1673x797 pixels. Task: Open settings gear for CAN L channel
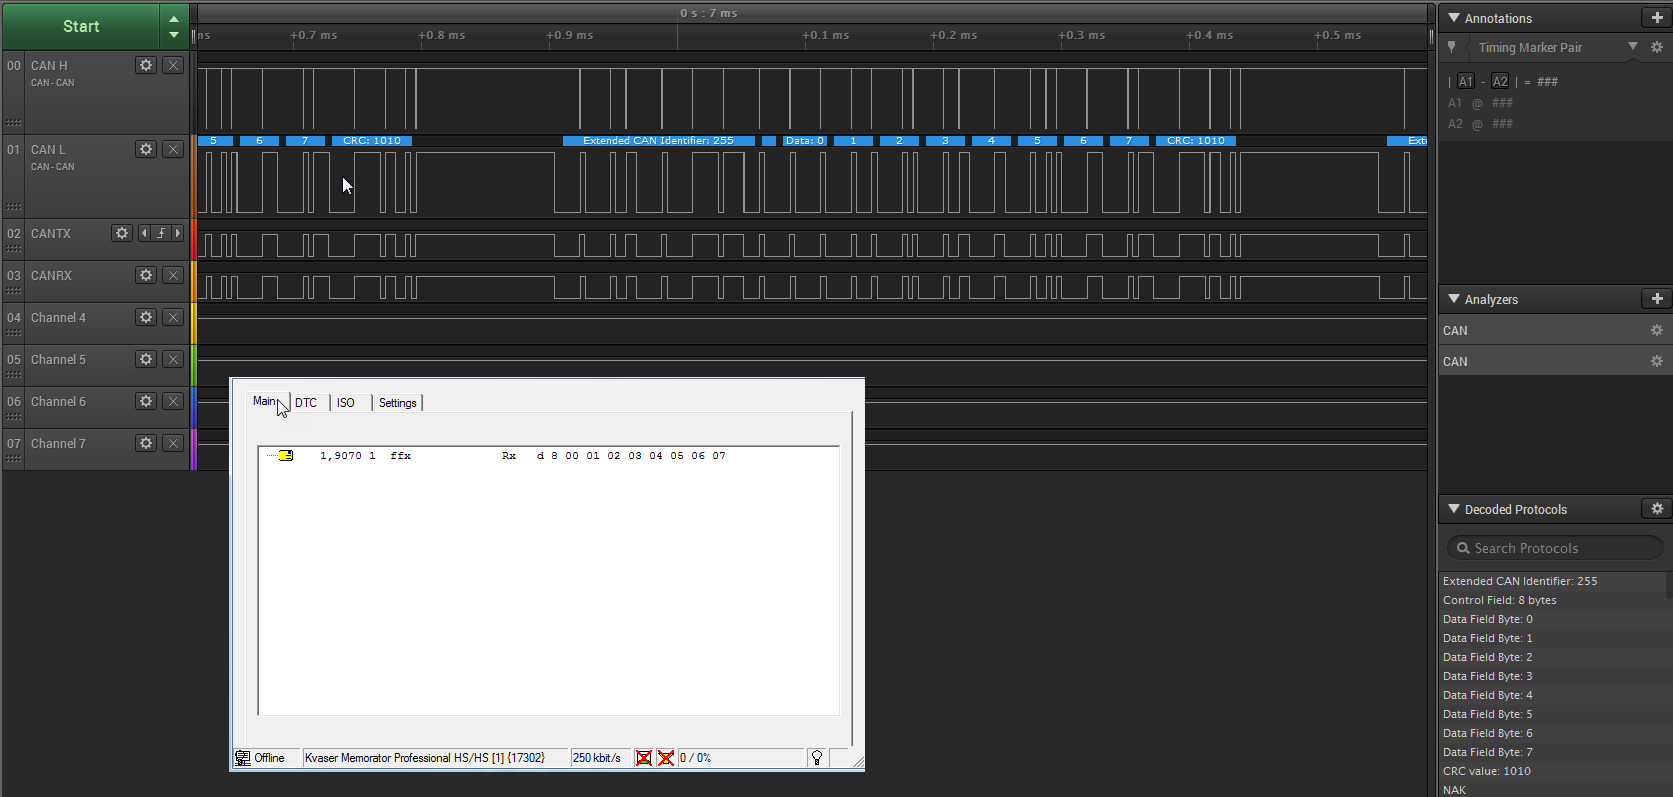coord(146,149)
